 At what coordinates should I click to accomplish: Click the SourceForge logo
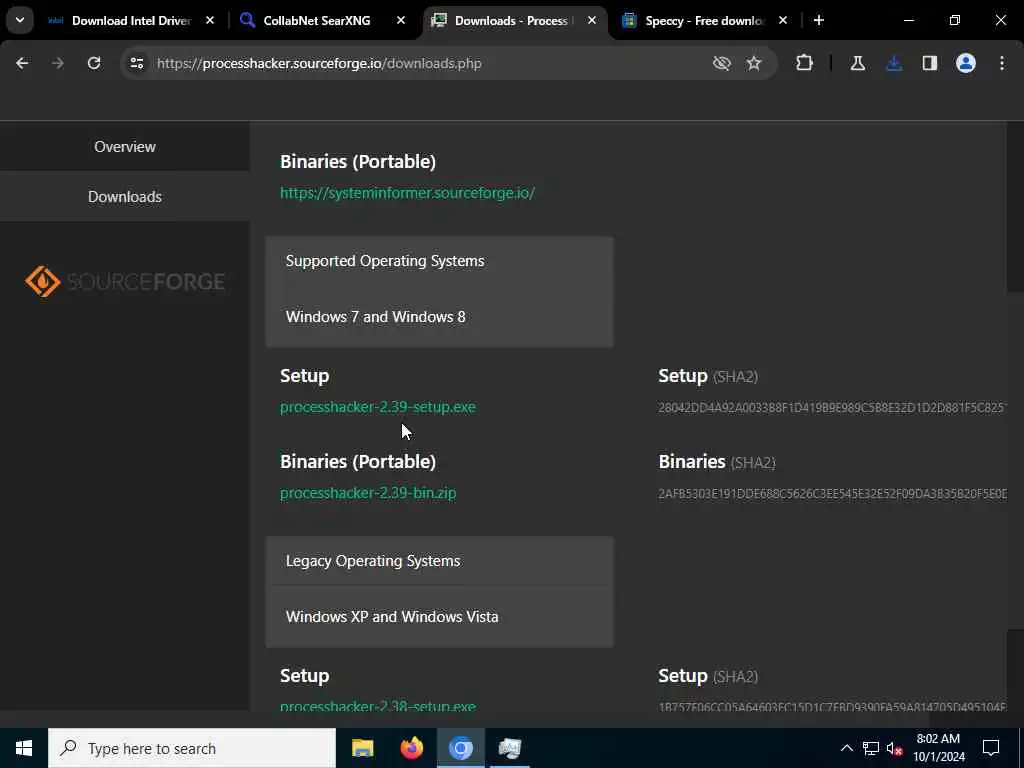[125, 281]
